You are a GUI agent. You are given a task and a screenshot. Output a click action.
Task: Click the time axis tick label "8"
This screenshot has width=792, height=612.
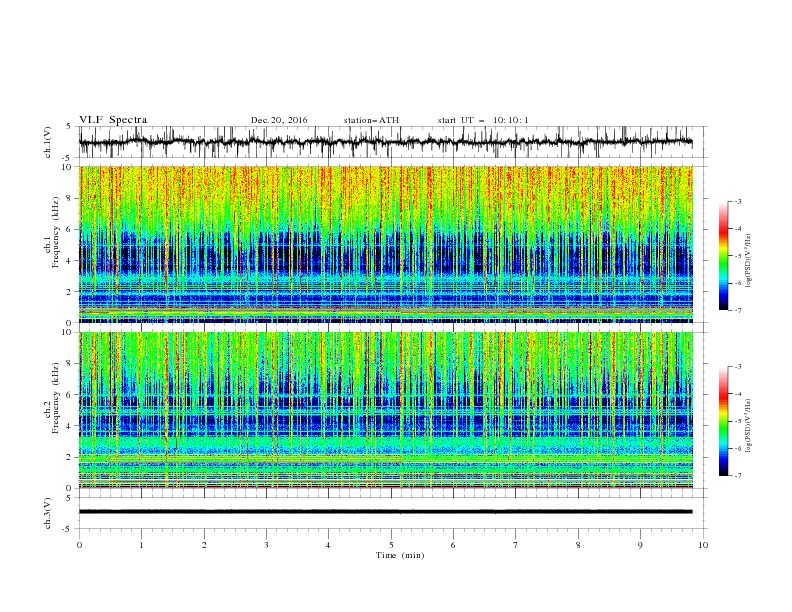(x=578, y=545)
